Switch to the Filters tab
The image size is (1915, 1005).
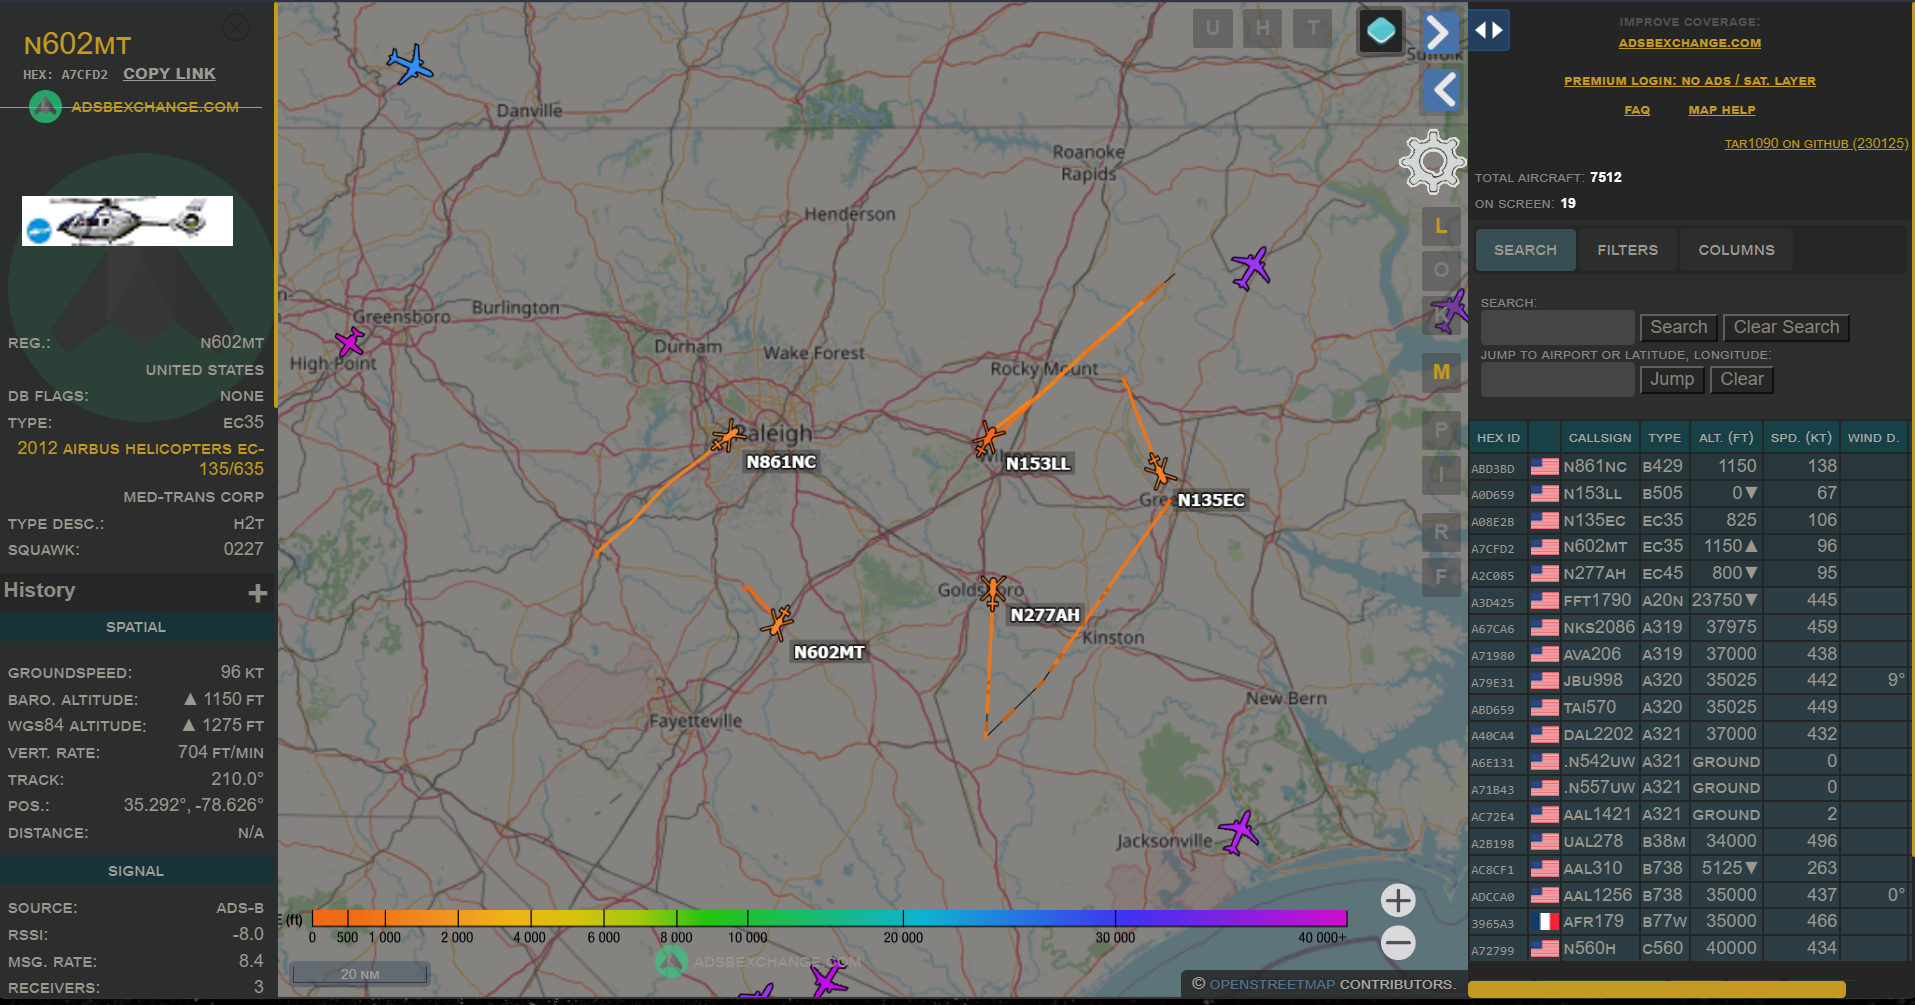point(1627,250)
